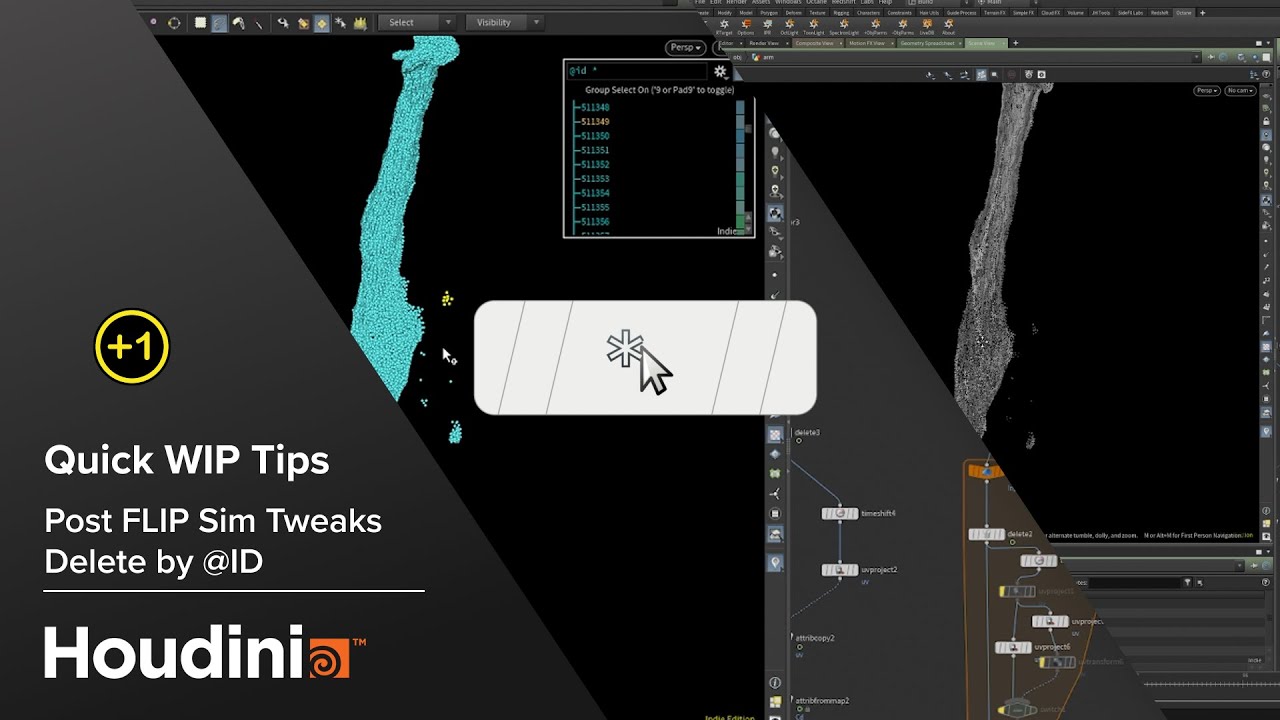Click the timeline frame ruler

click(x=1211, y=684)
